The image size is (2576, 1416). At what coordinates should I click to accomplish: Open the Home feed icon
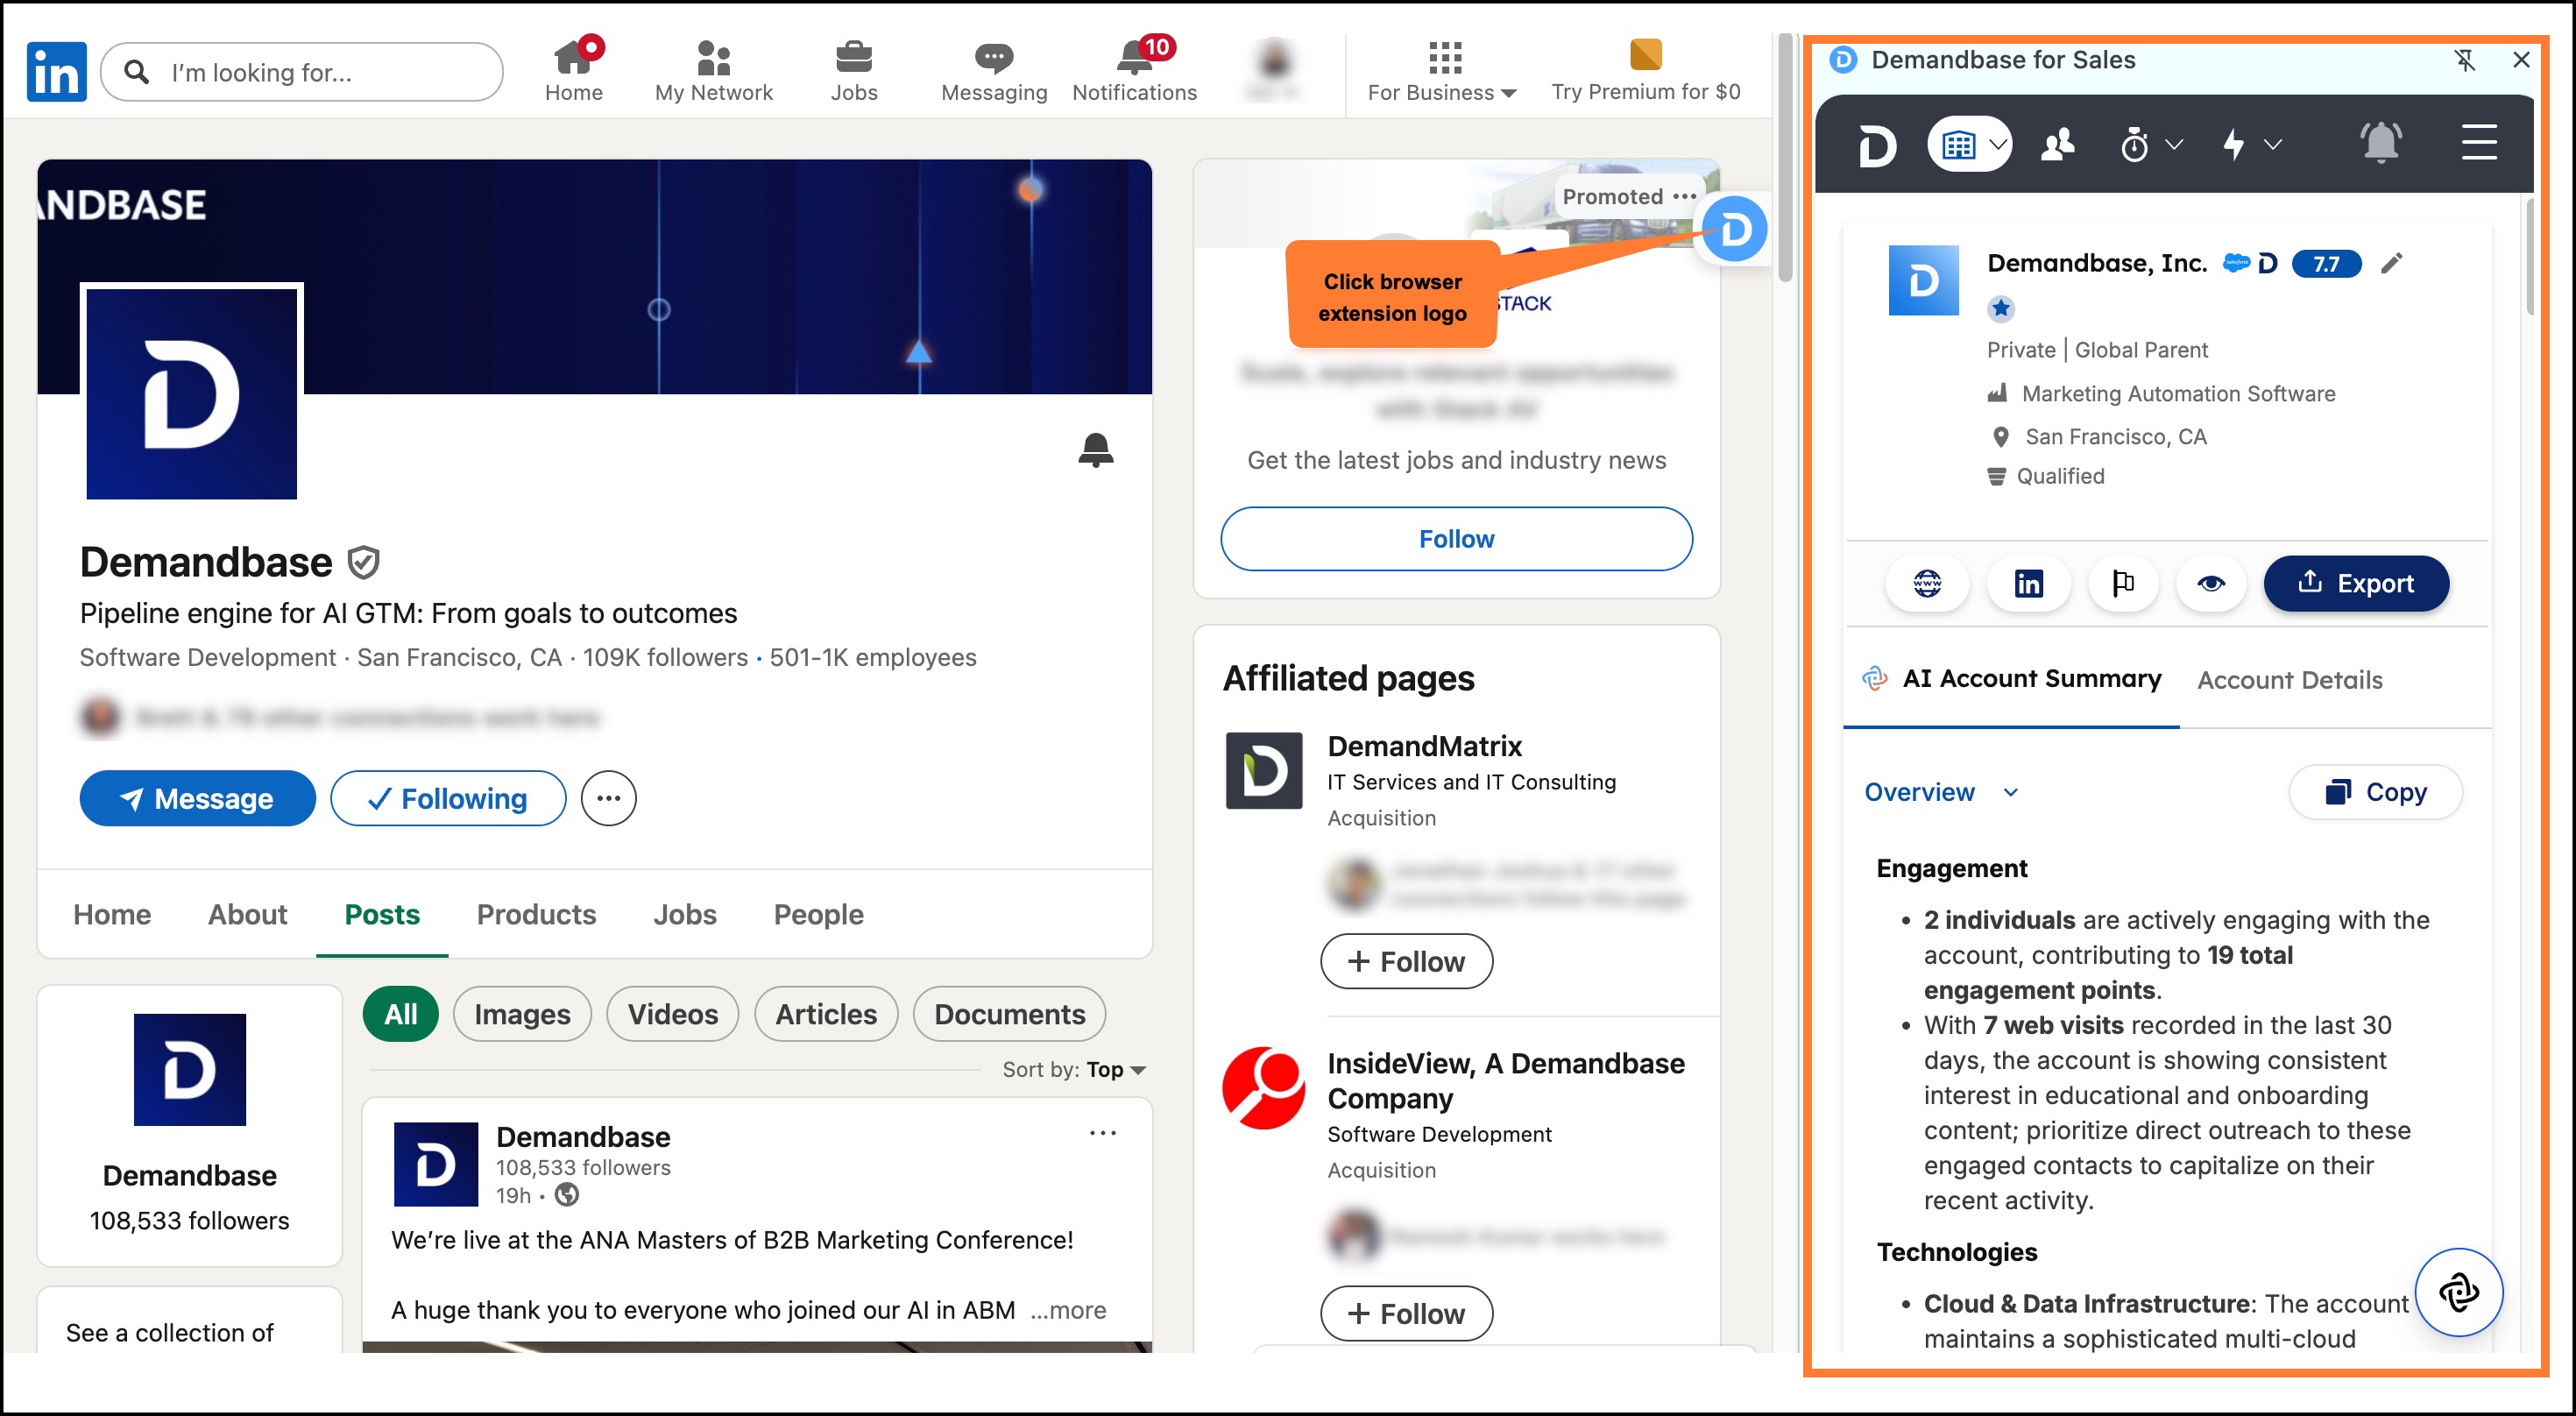point(574,70)
